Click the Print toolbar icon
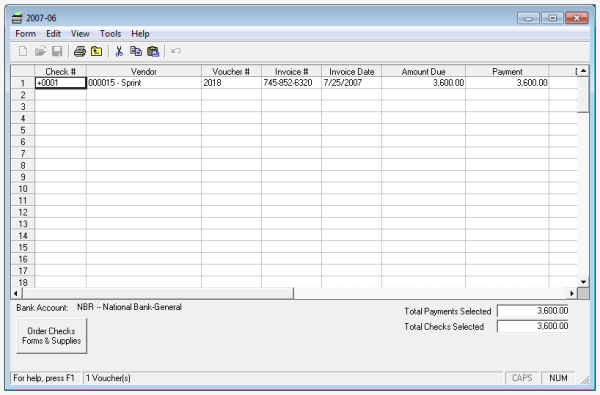This screenshot has height=395, width=600. [80, 51]
